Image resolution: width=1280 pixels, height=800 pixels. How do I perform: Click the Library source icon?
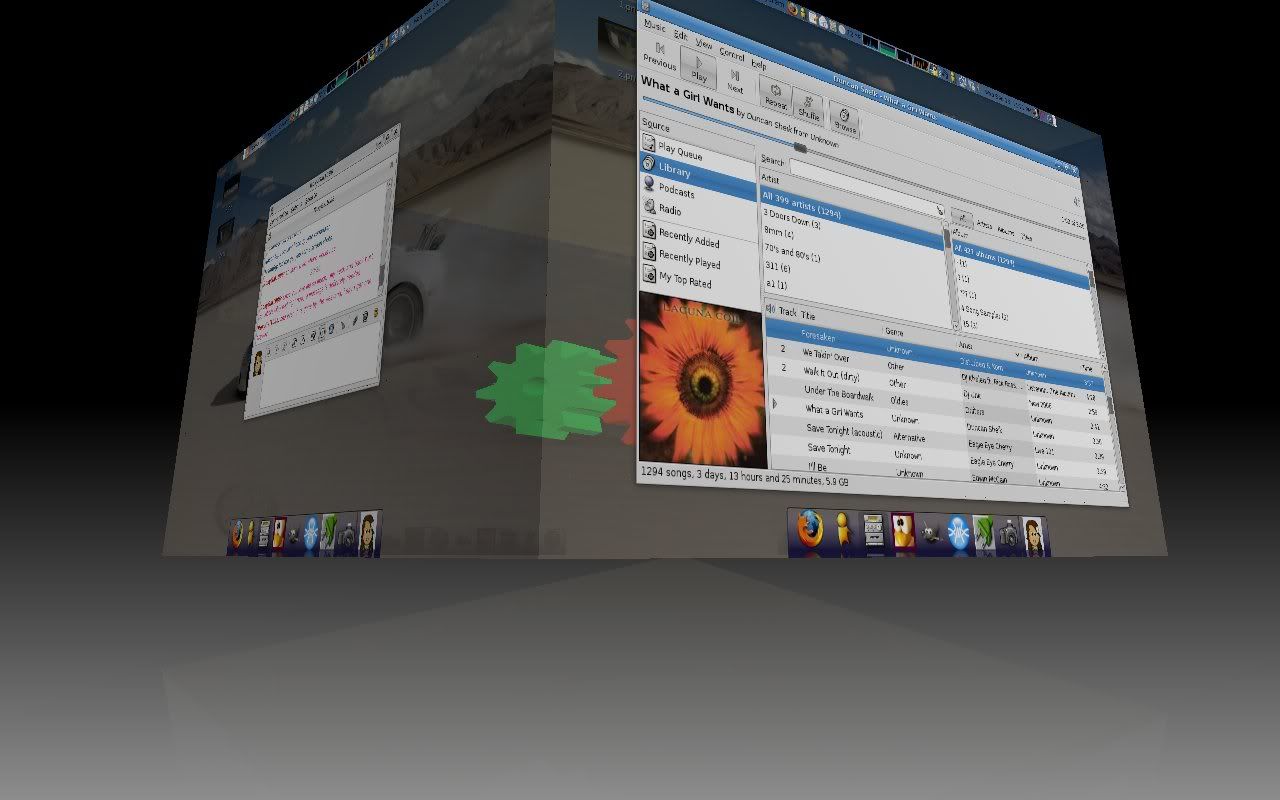pos(649,164)
